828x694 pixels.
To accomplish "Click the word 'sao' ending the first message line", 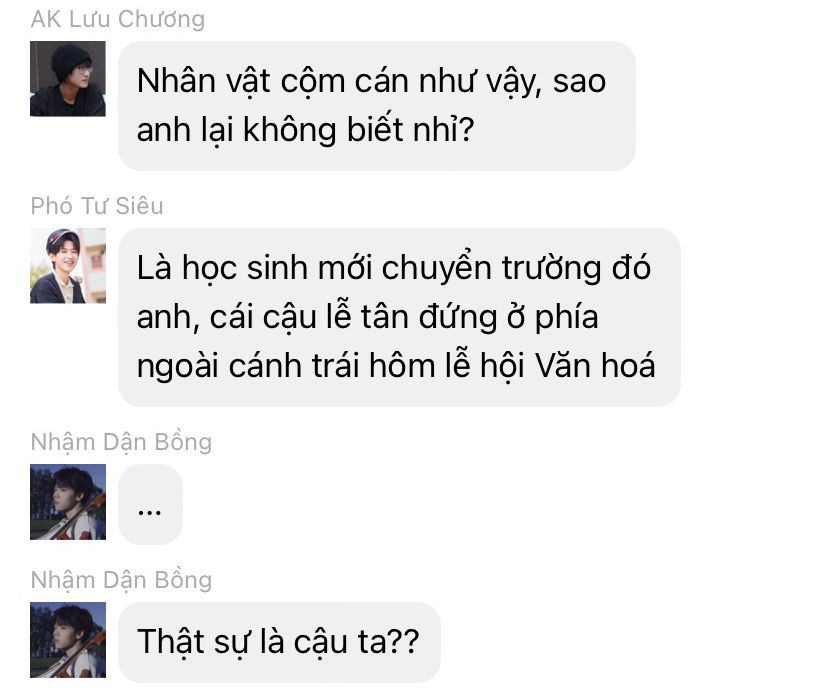I will pyautogui.click(x=579, y=82).
